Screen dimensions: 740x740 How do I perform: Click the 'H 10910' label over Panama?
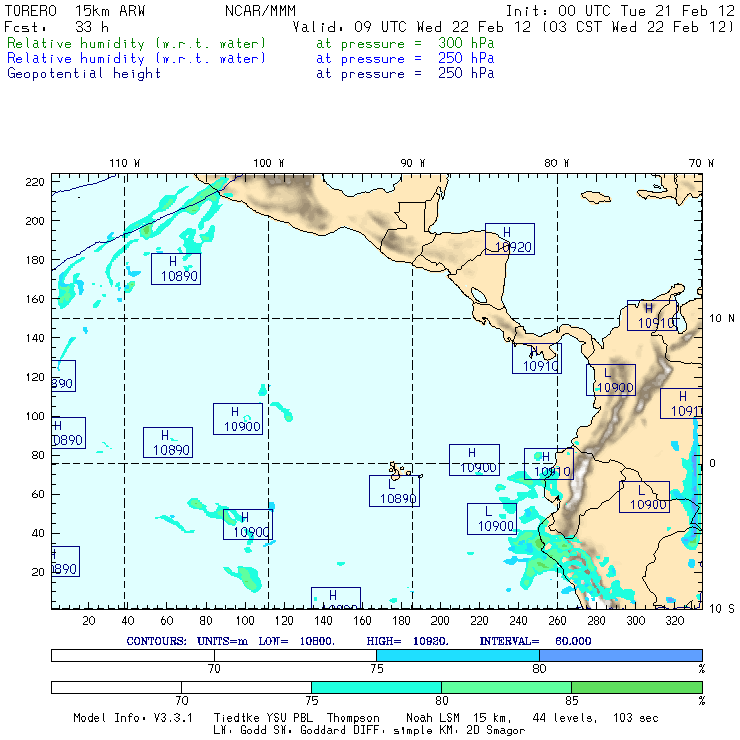pos(537,358)
